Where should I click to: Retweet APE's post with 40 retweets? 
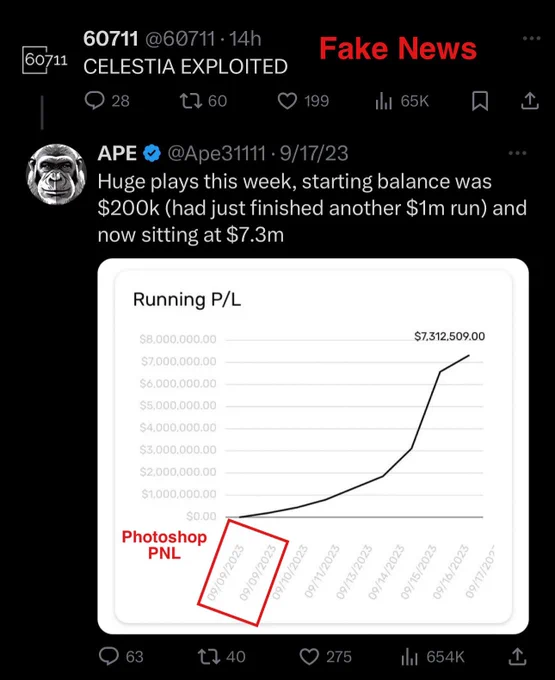(x=222, y=656)
